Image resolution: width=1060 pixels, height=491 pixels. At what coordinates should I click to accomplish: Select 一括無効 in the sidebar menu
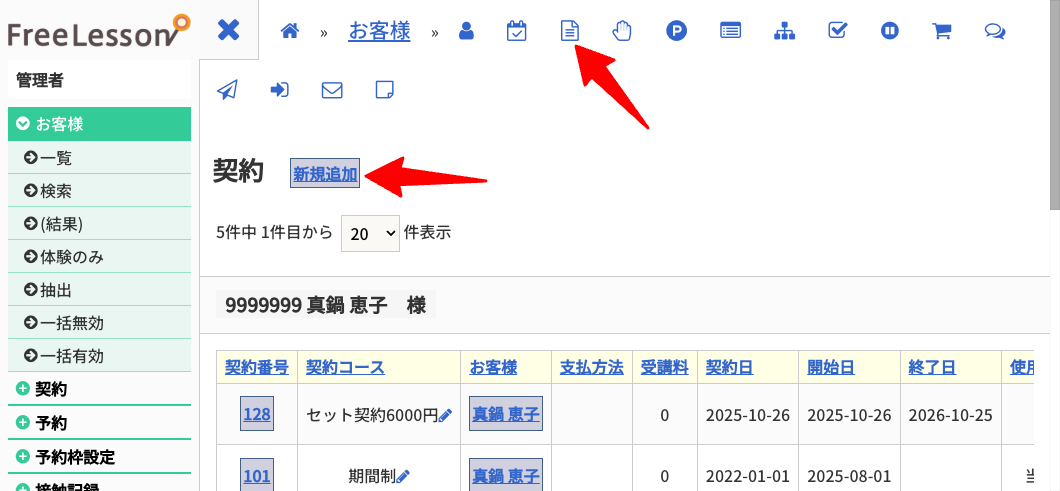click(71, 322)
